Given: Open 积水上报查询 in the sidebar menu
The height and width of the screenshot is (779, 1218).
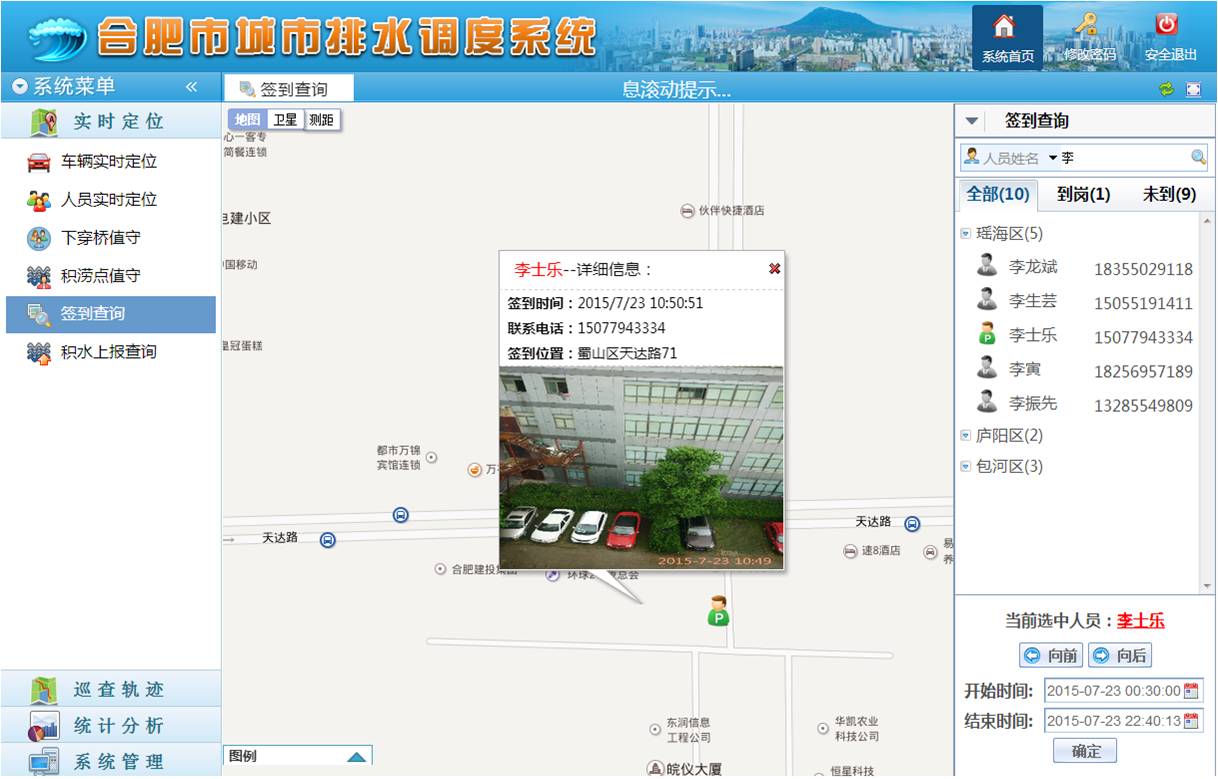Looking at the screenshot, I should click(x=108, y=352).
